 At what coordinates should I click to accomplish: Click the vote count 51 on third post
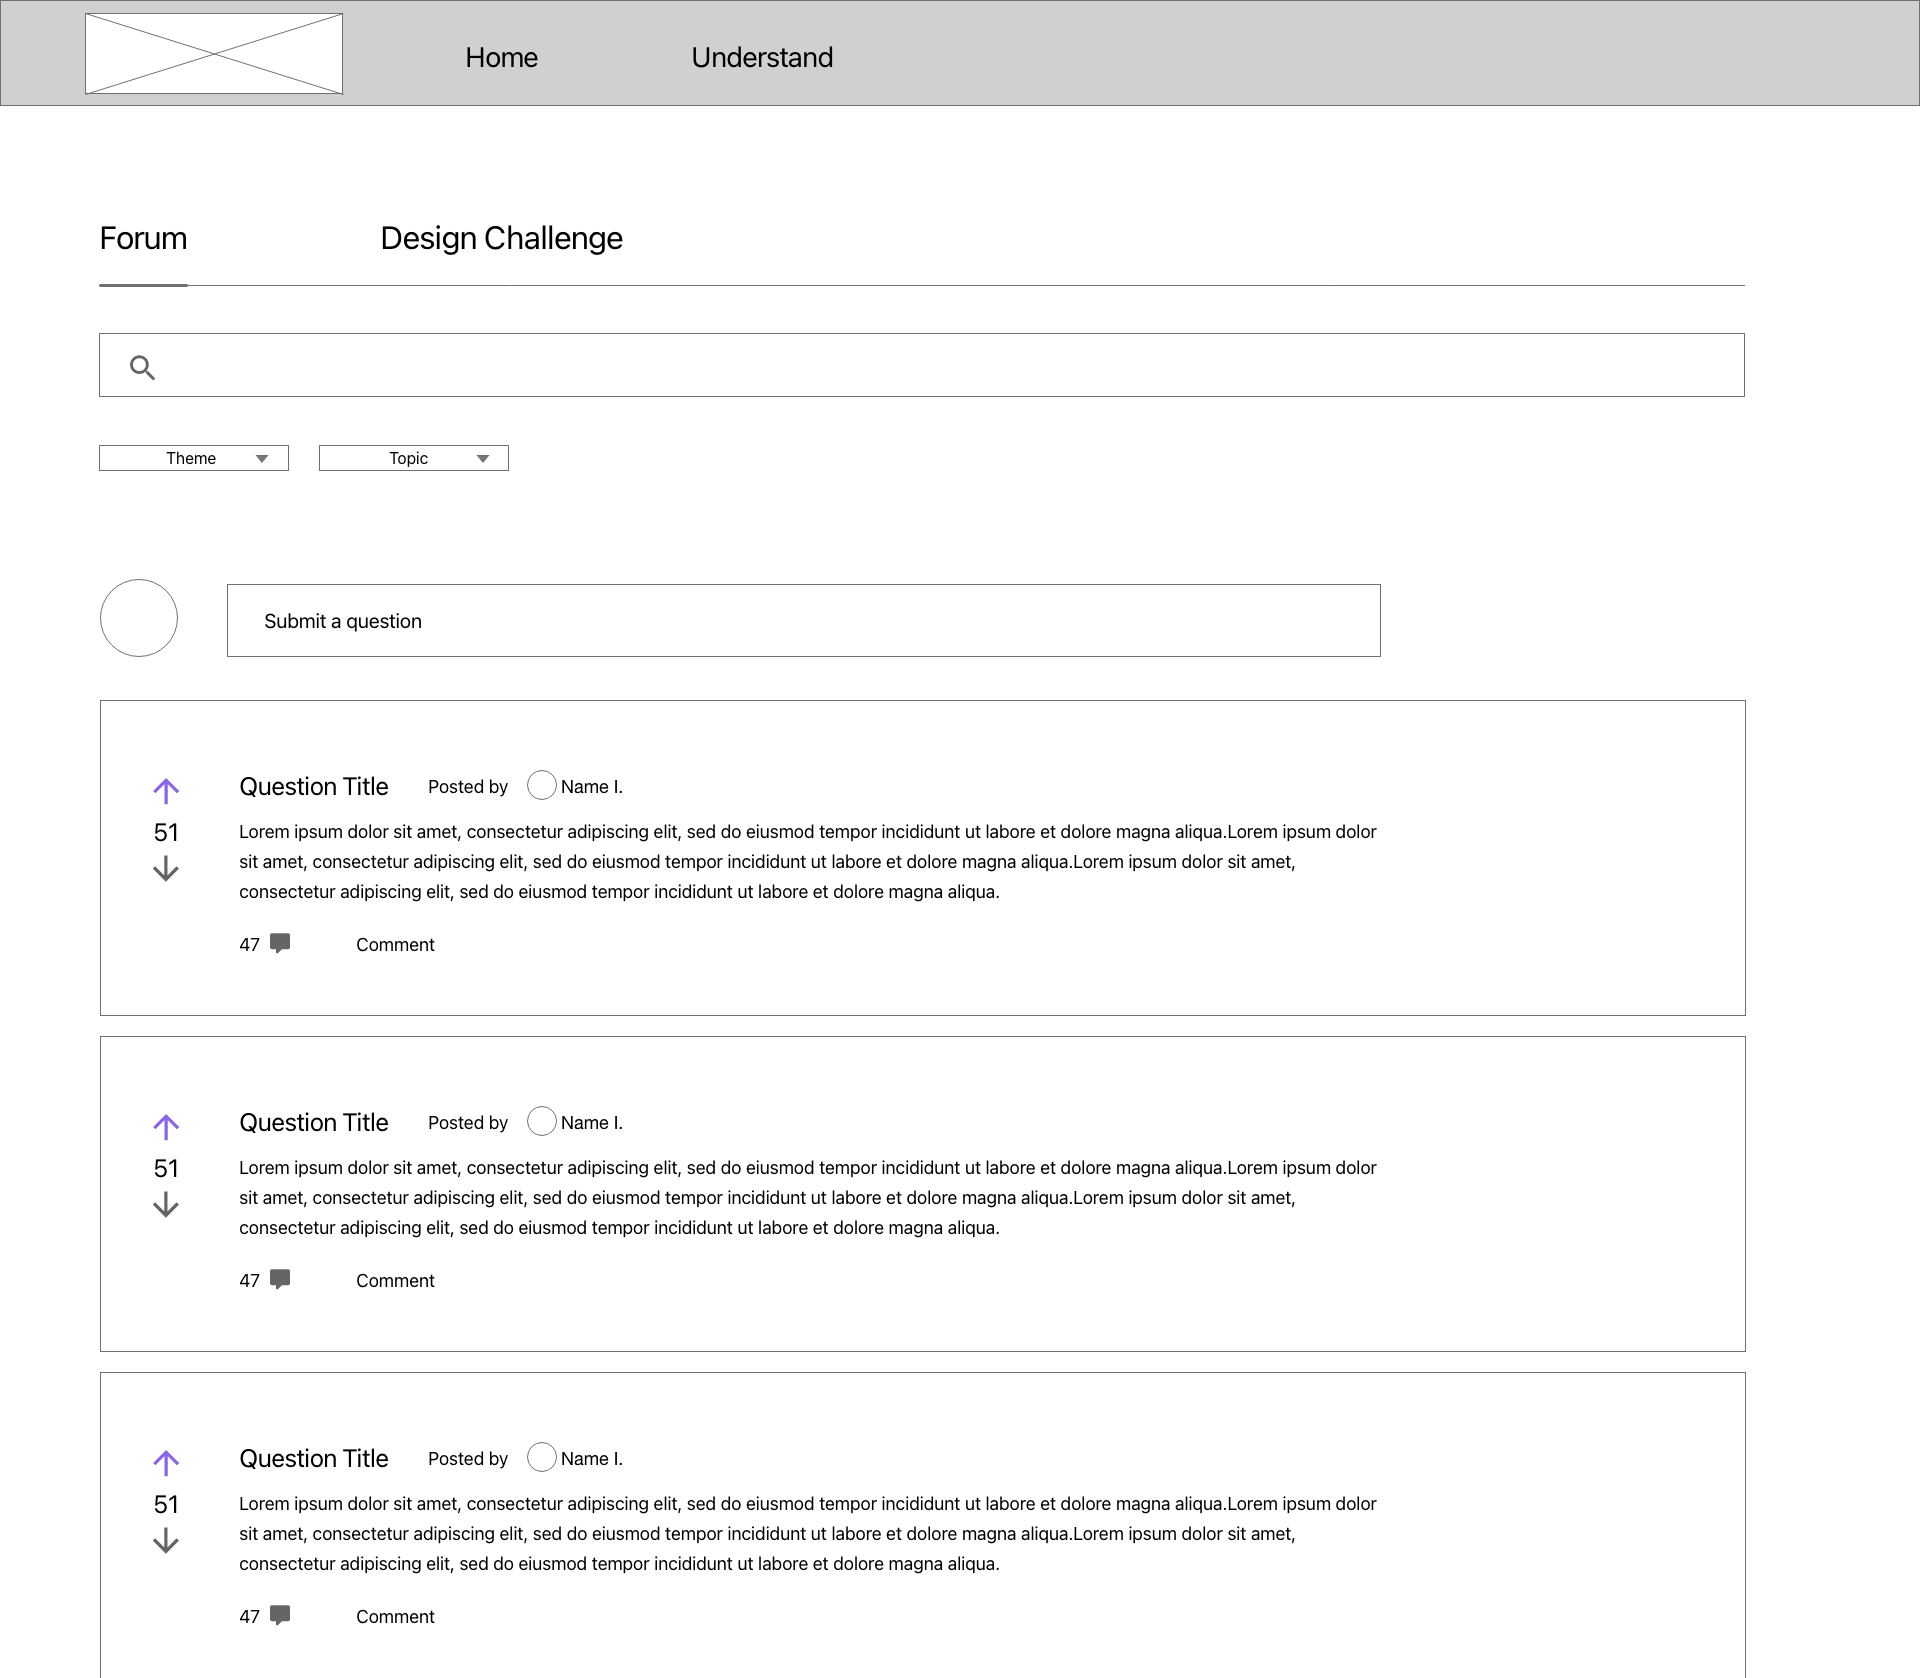click(166, 1505)
